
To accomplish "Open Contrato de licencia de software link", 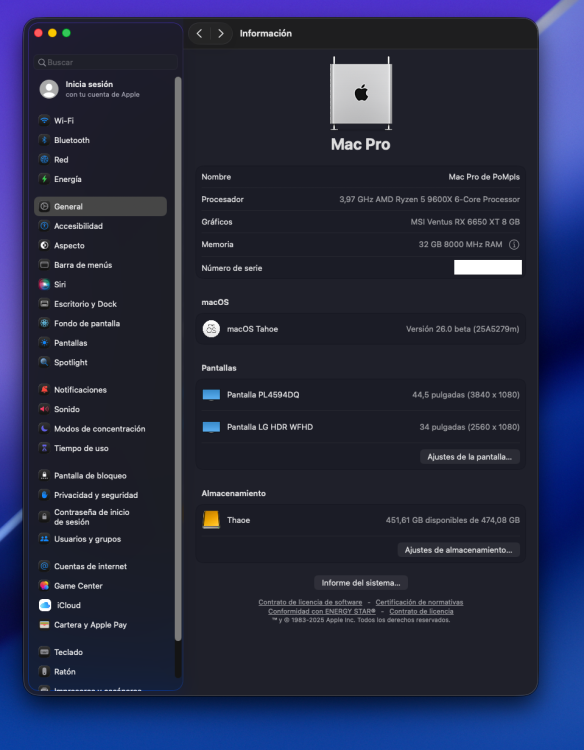I will click(310, 602).
